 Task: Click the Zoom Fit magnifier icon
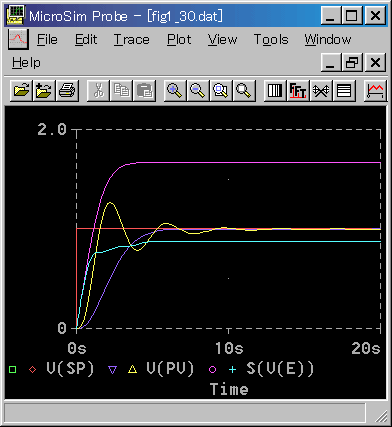pyautogui.click(x=244, y=90)
